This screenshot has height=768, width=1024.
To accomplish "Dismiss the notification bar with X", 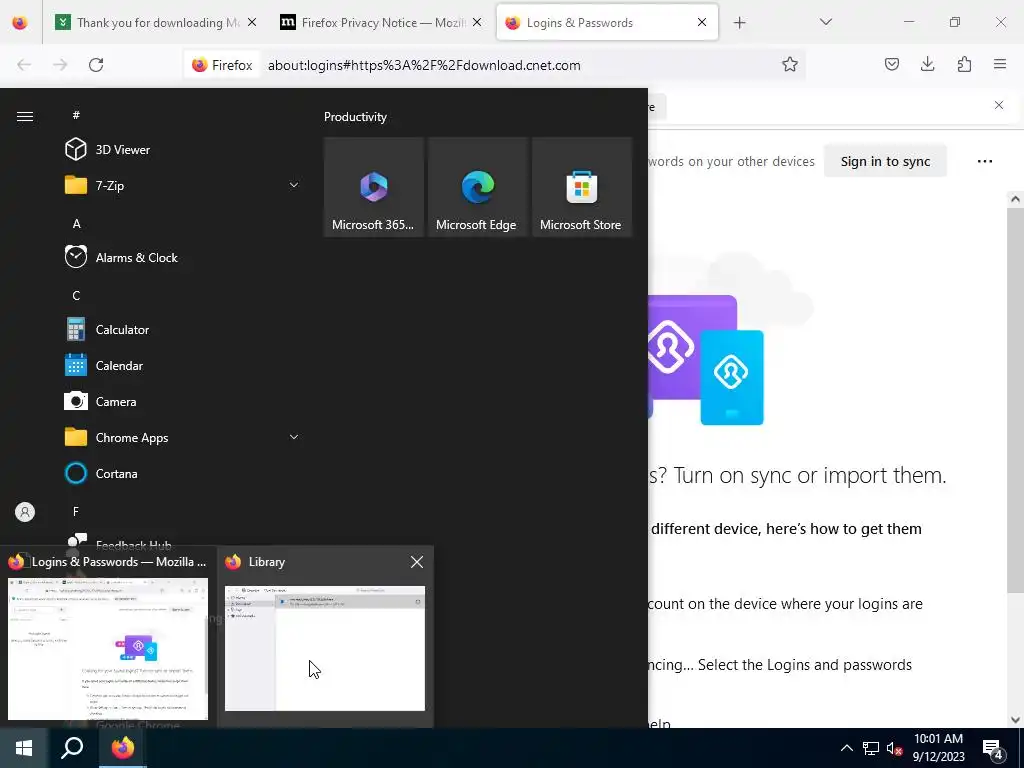I will [999, 105].
